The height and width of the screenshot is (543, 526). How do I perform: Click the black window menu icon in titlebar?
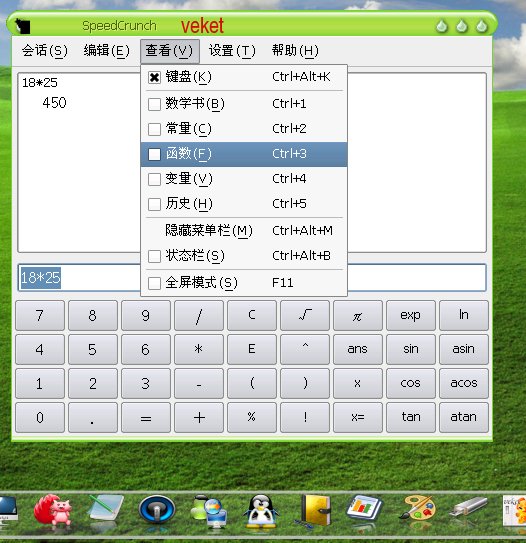tap(23, 26)
